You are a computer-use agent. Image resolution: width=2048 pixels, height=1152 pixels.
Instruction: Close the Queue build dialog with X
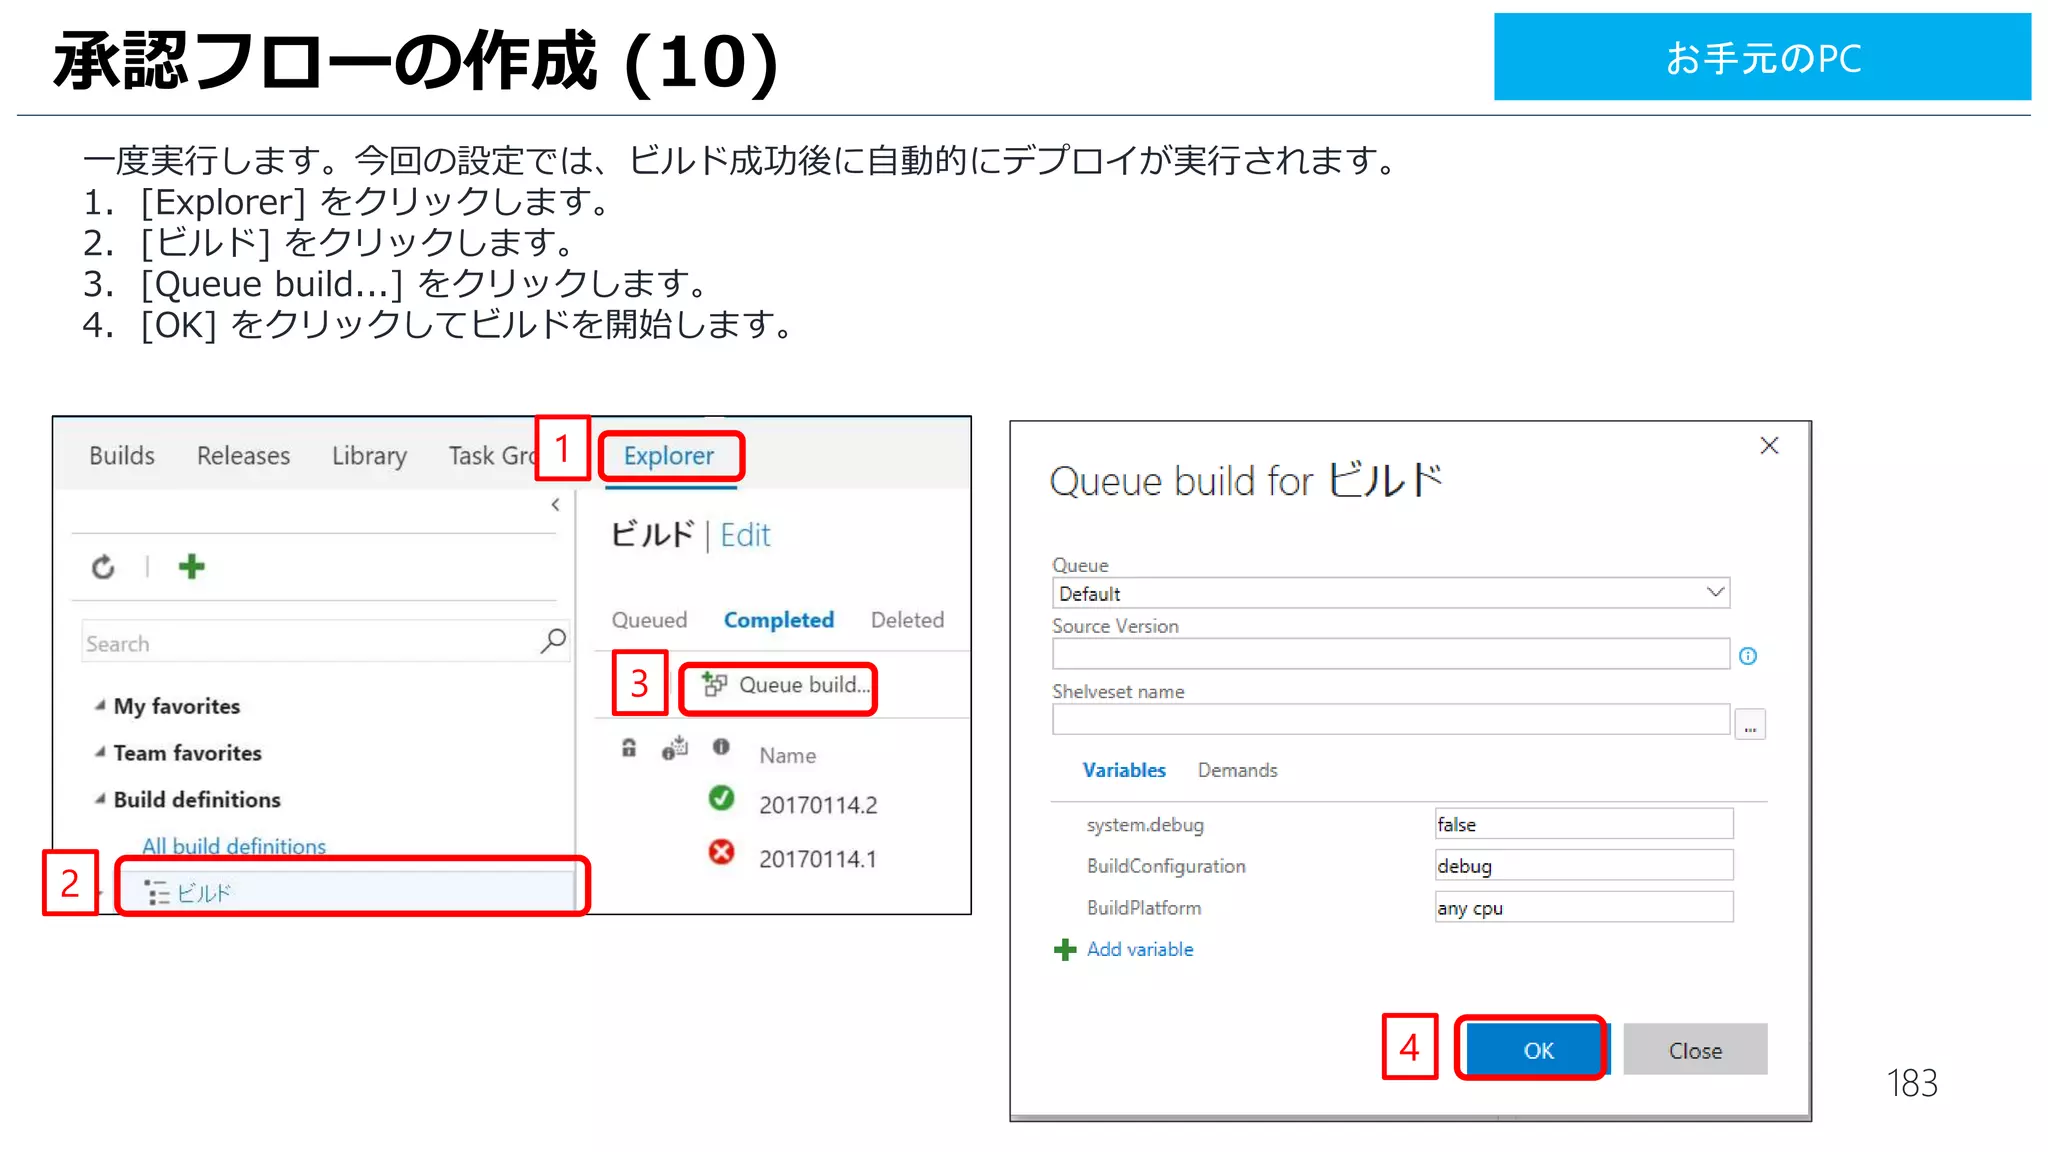coord(1769,446)
